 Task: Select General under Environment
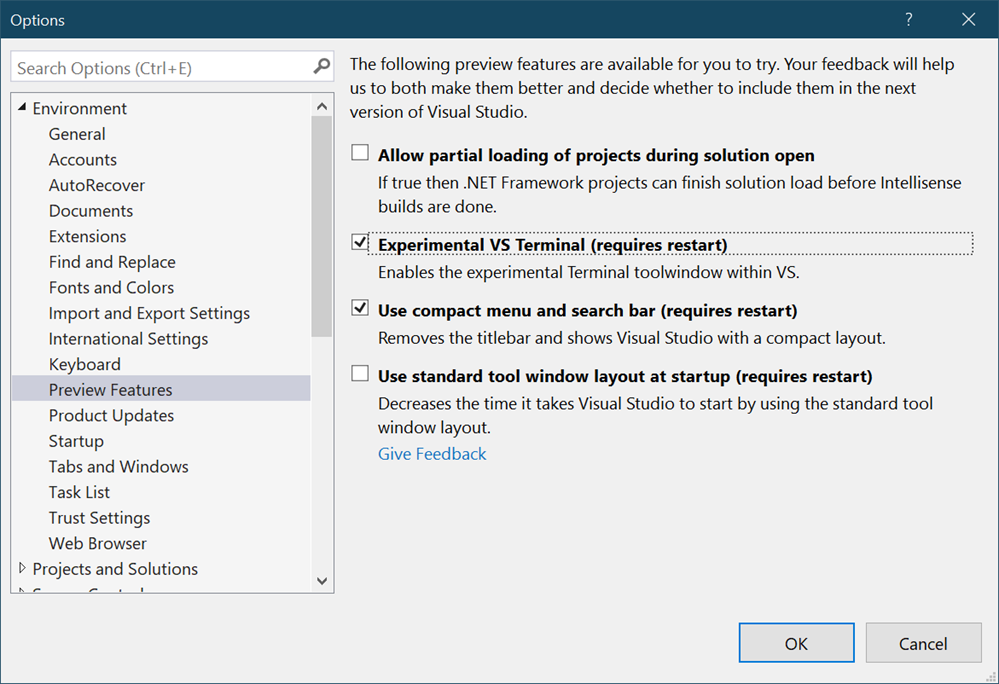point(77,134)
